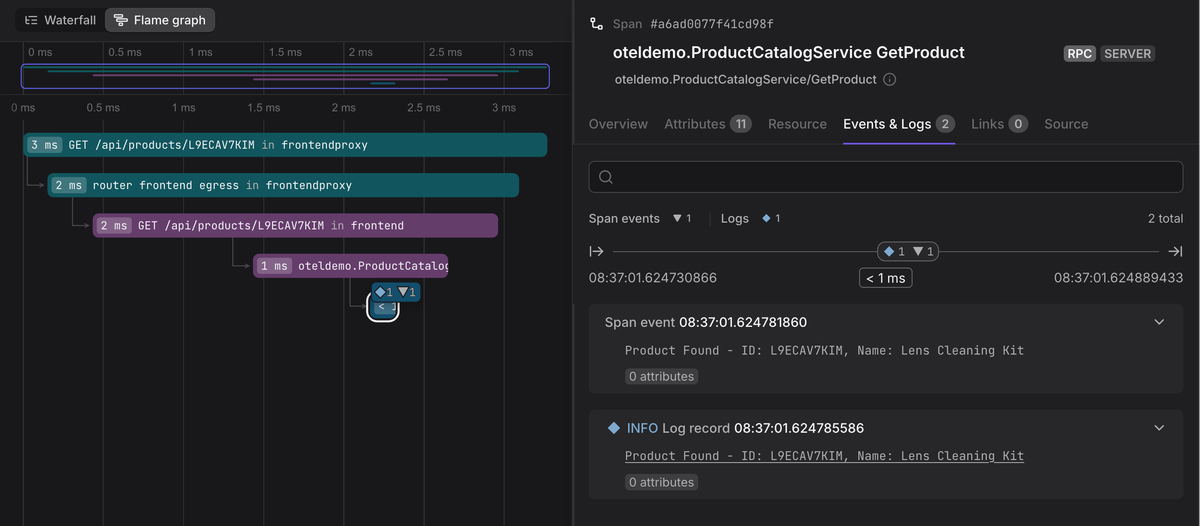1200x526 pixels.
Task: Click search magnifier icon in events search
Action: (606, 177)
